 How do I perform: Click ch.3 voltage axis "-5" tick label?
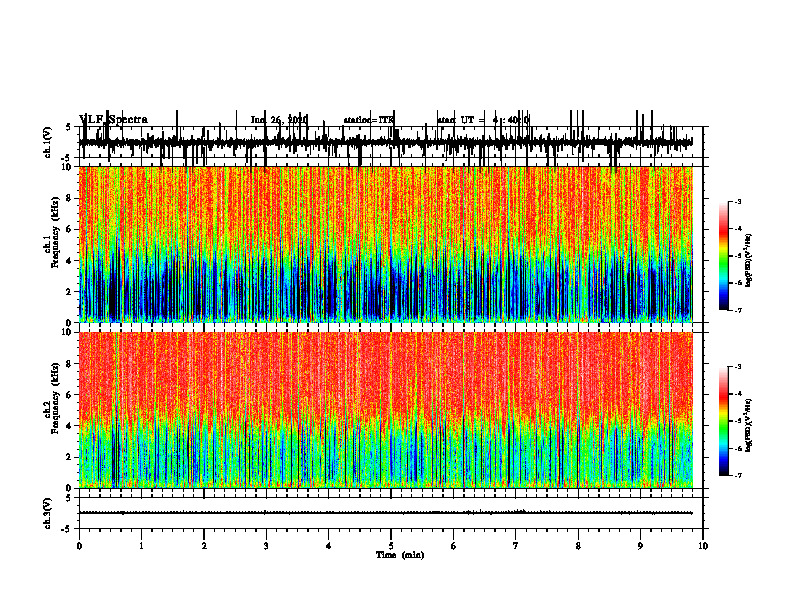[67, 529]
